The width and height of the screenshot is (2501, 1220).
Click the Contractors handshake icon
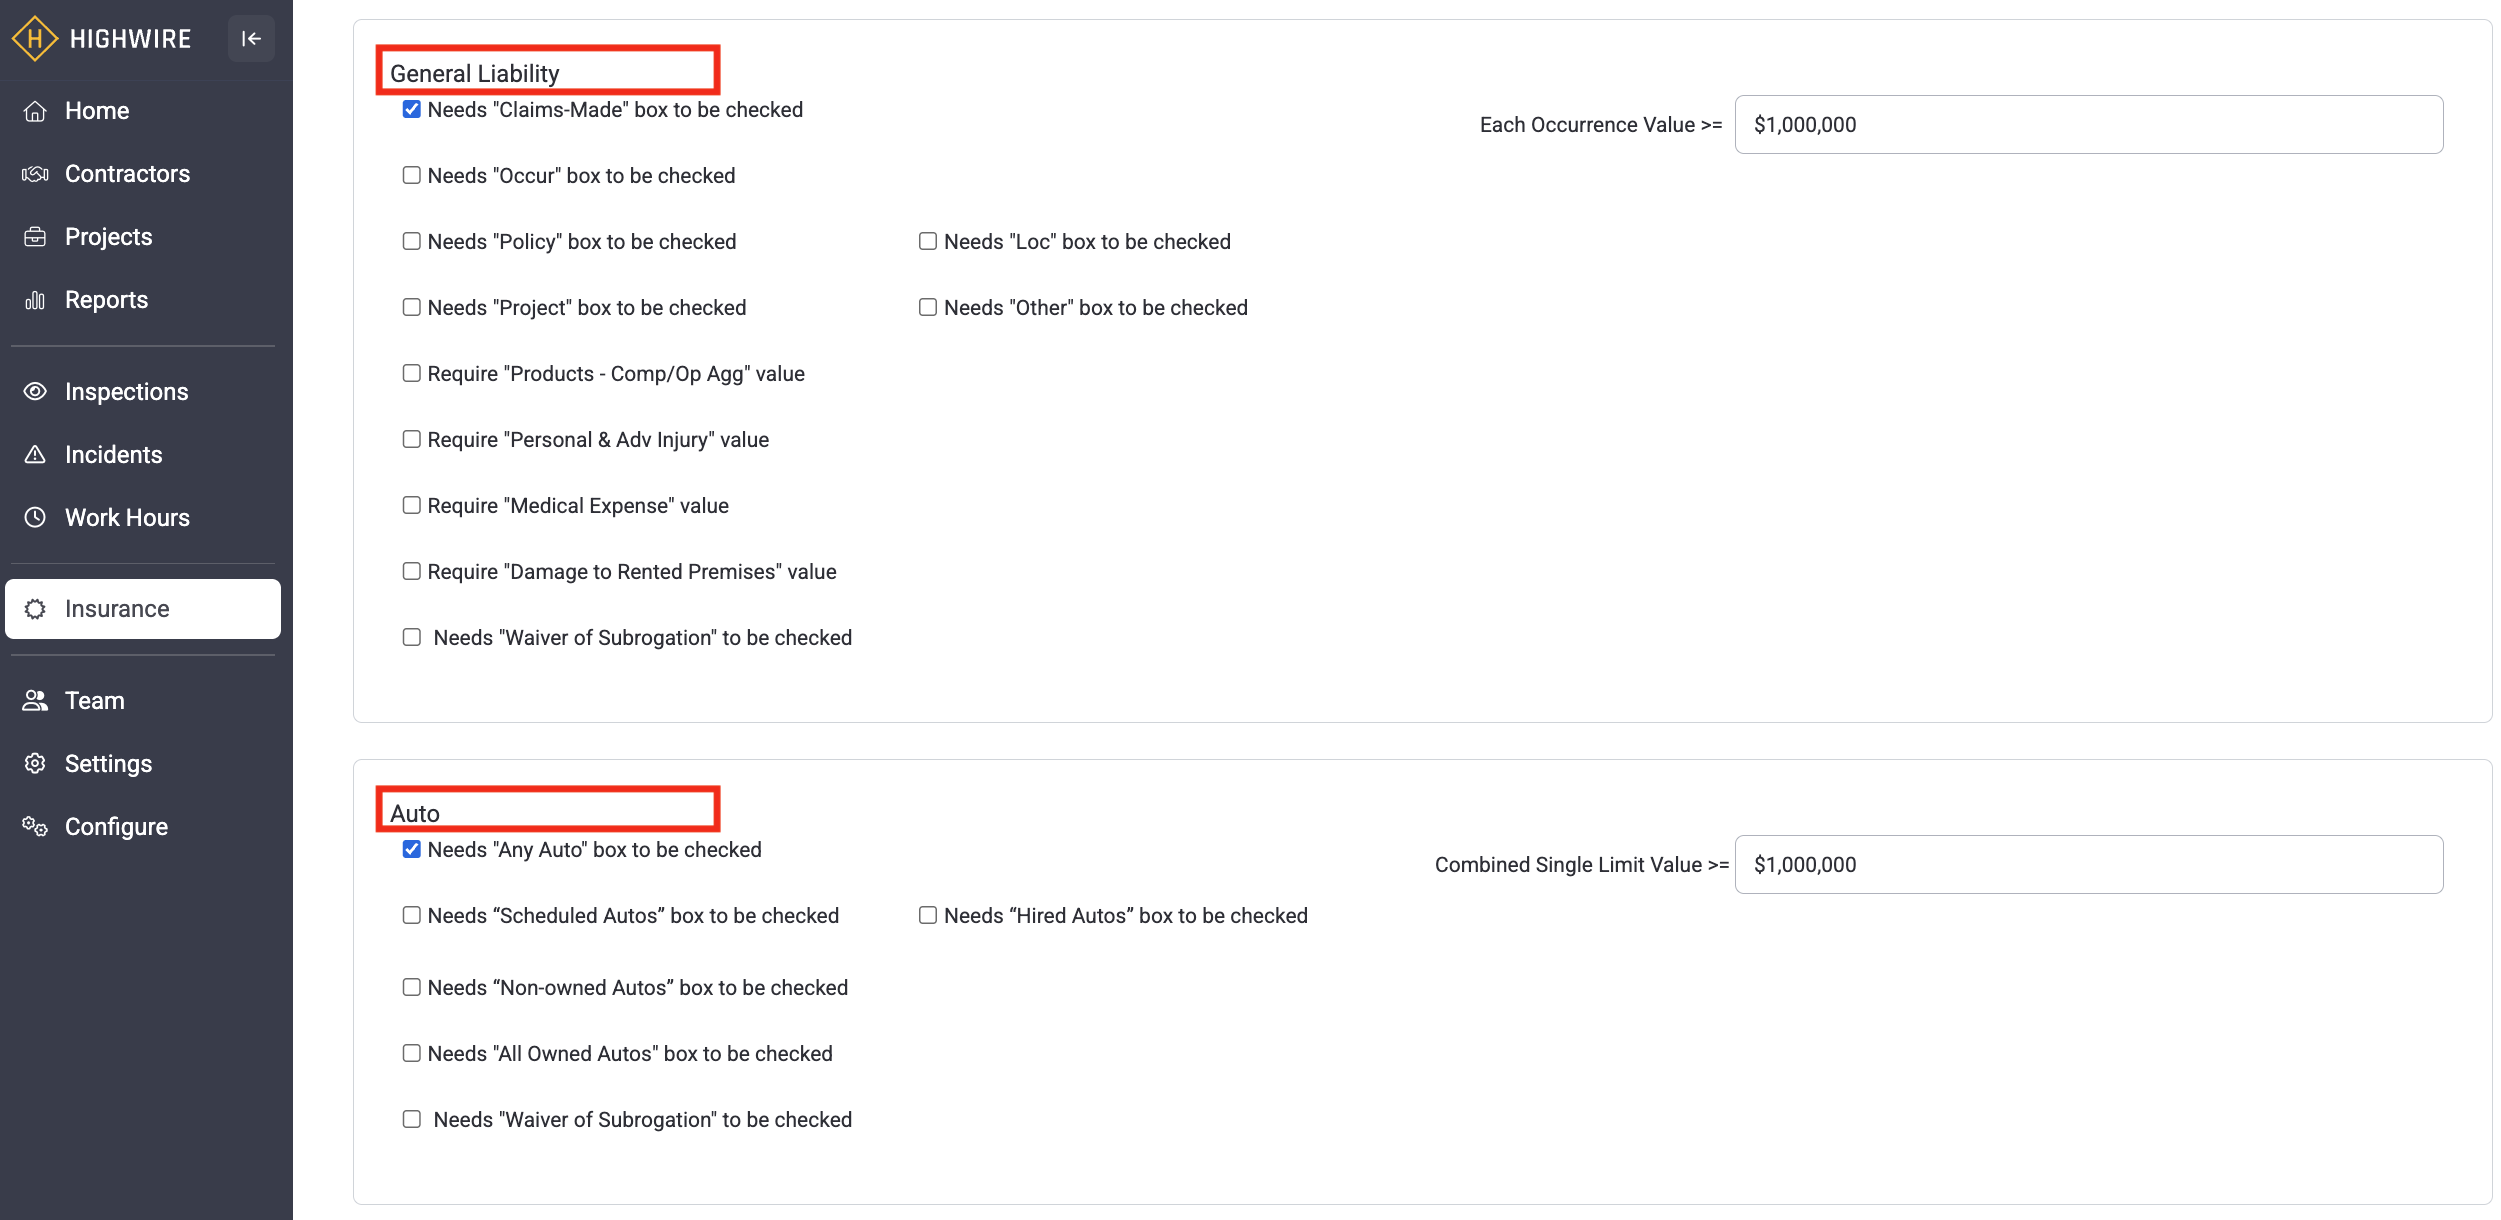click(35, 174)
